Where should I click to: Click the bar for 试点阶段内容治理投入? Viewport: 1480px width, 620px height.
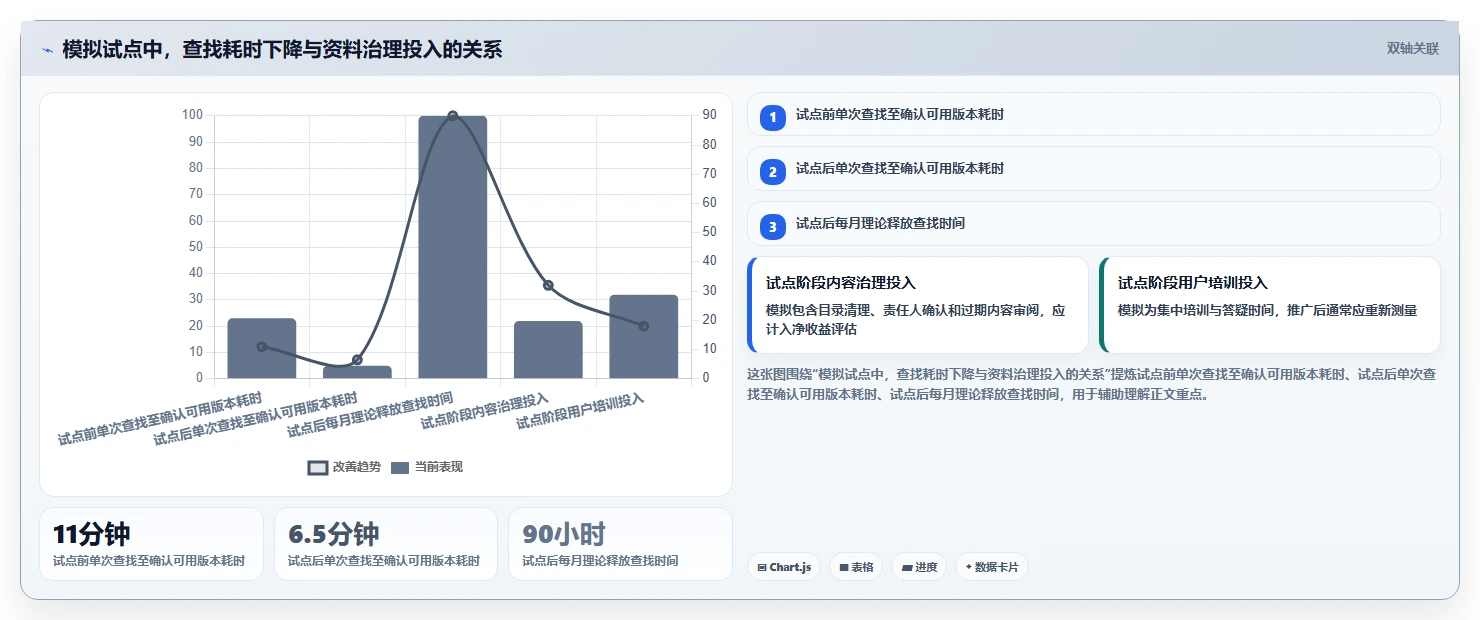pyautogui.click(x=548, y=350)
